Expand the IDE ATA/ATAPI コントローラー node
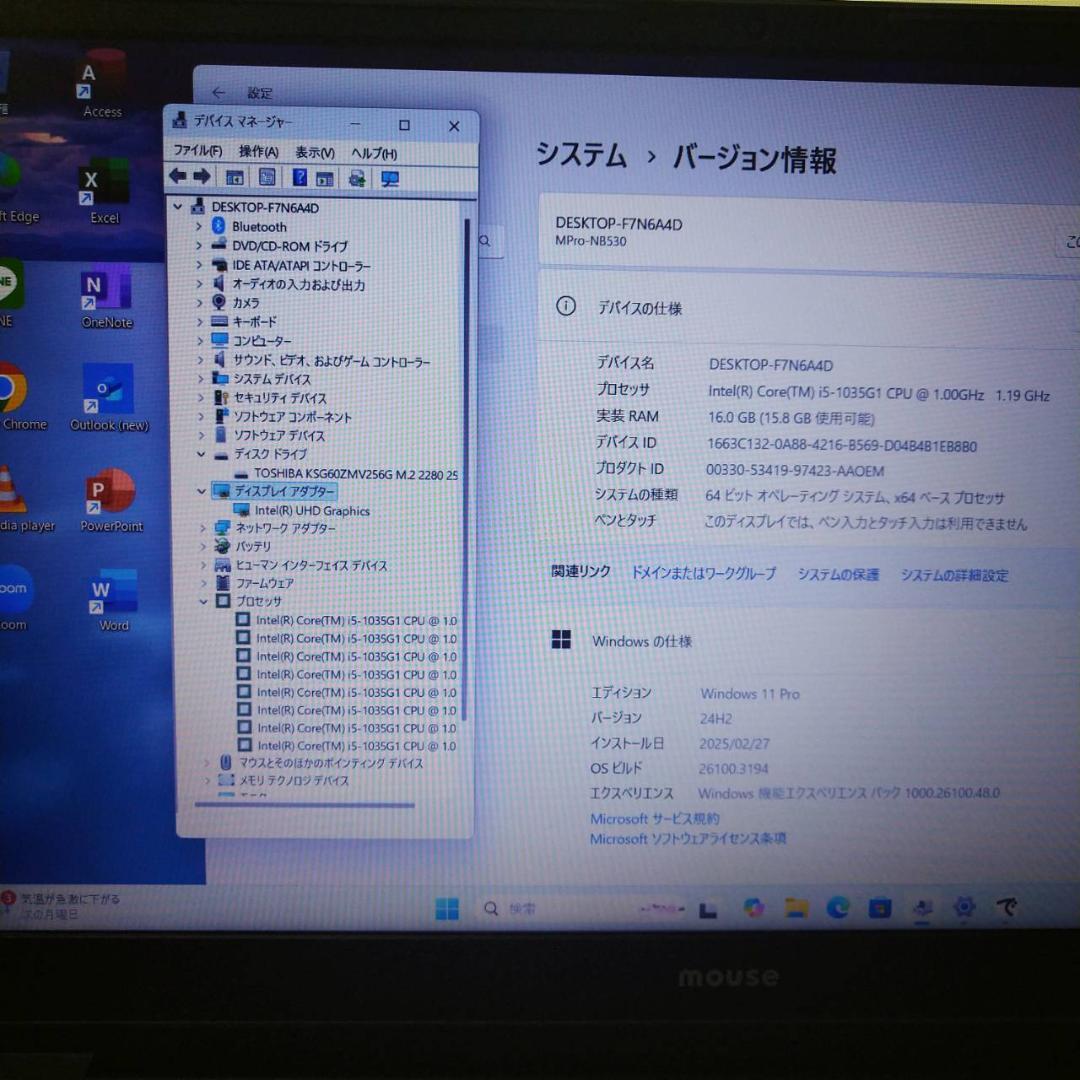 (199, 264)
